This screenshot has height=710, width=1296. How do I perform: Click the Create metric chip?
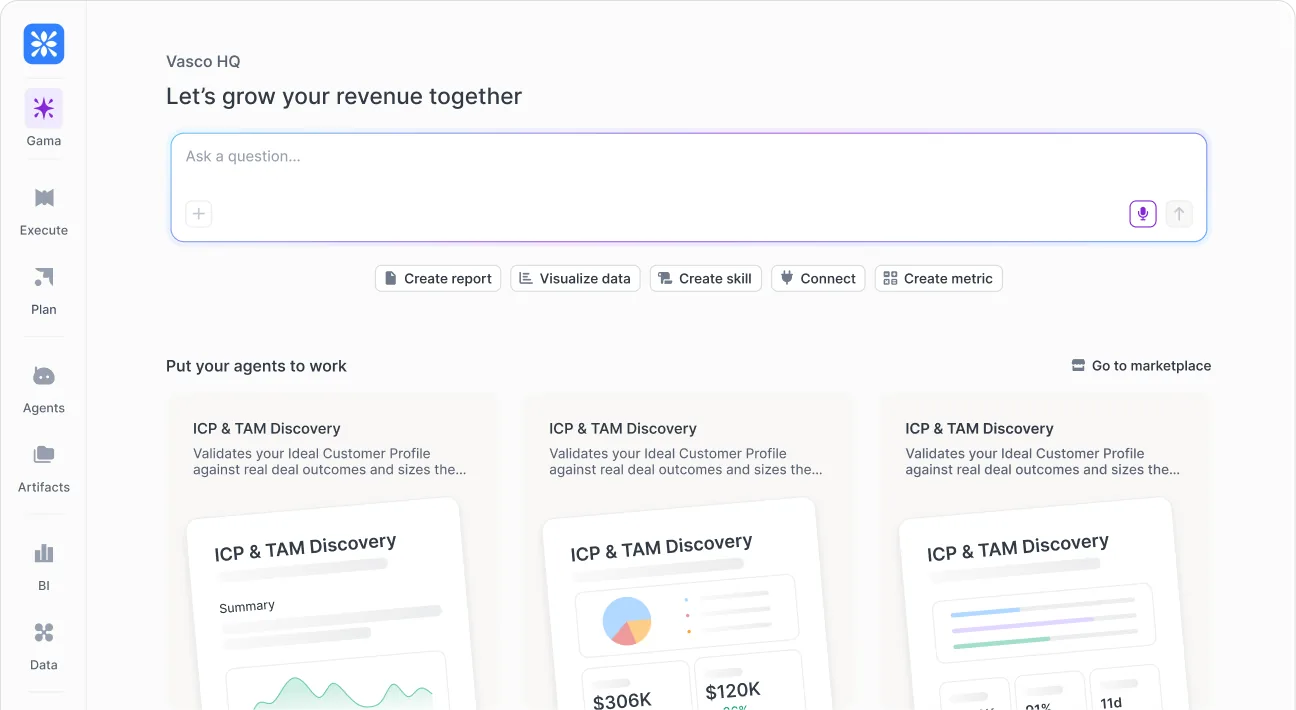(938, 278)
